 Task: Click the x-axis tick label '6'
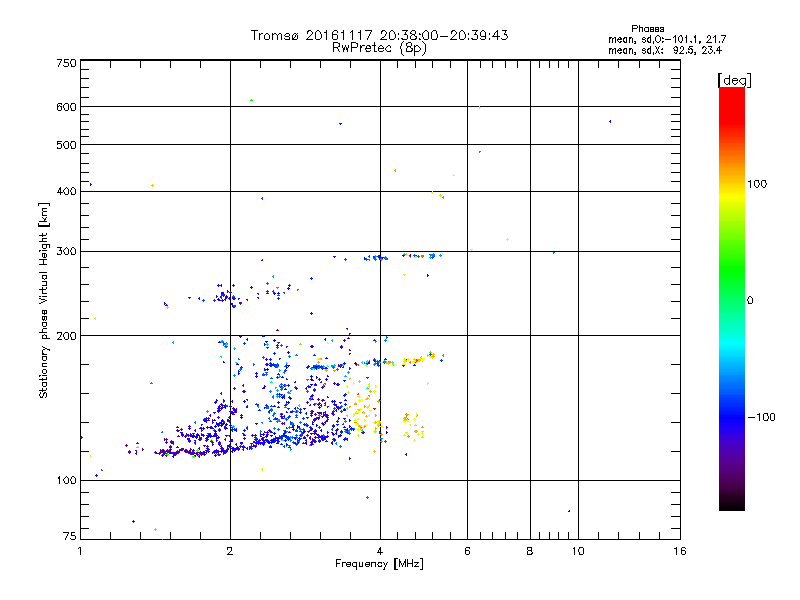tap(467, 551)
